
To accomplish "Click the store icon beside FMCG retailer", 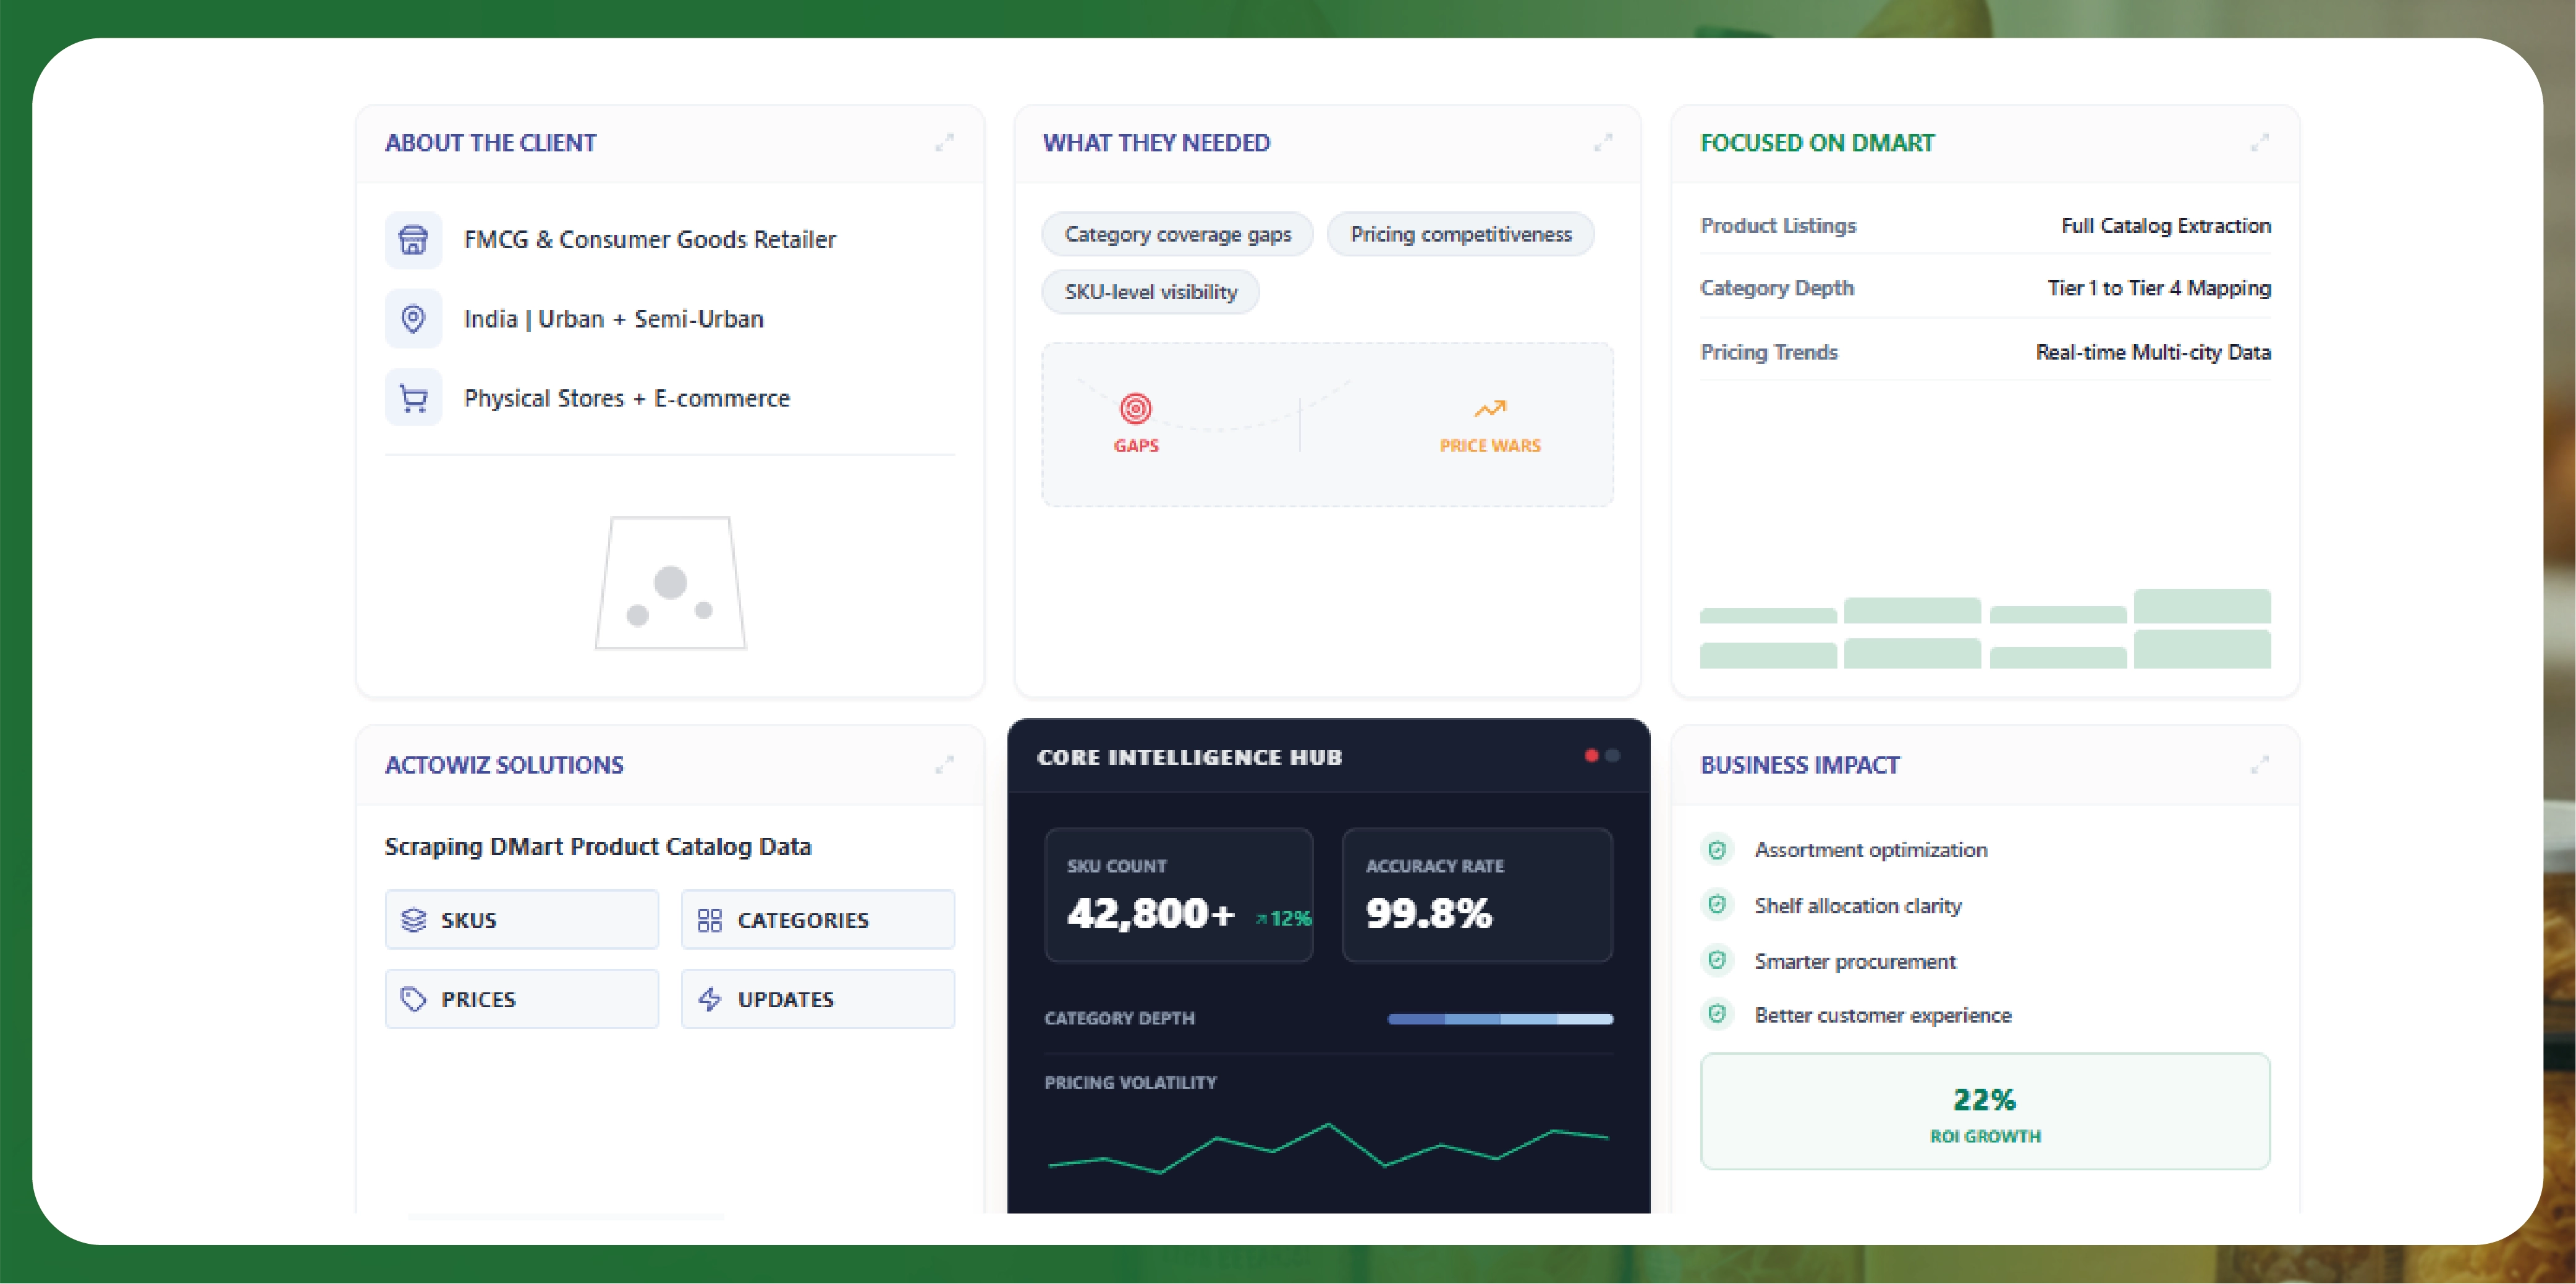I will [x=413, y=240].
